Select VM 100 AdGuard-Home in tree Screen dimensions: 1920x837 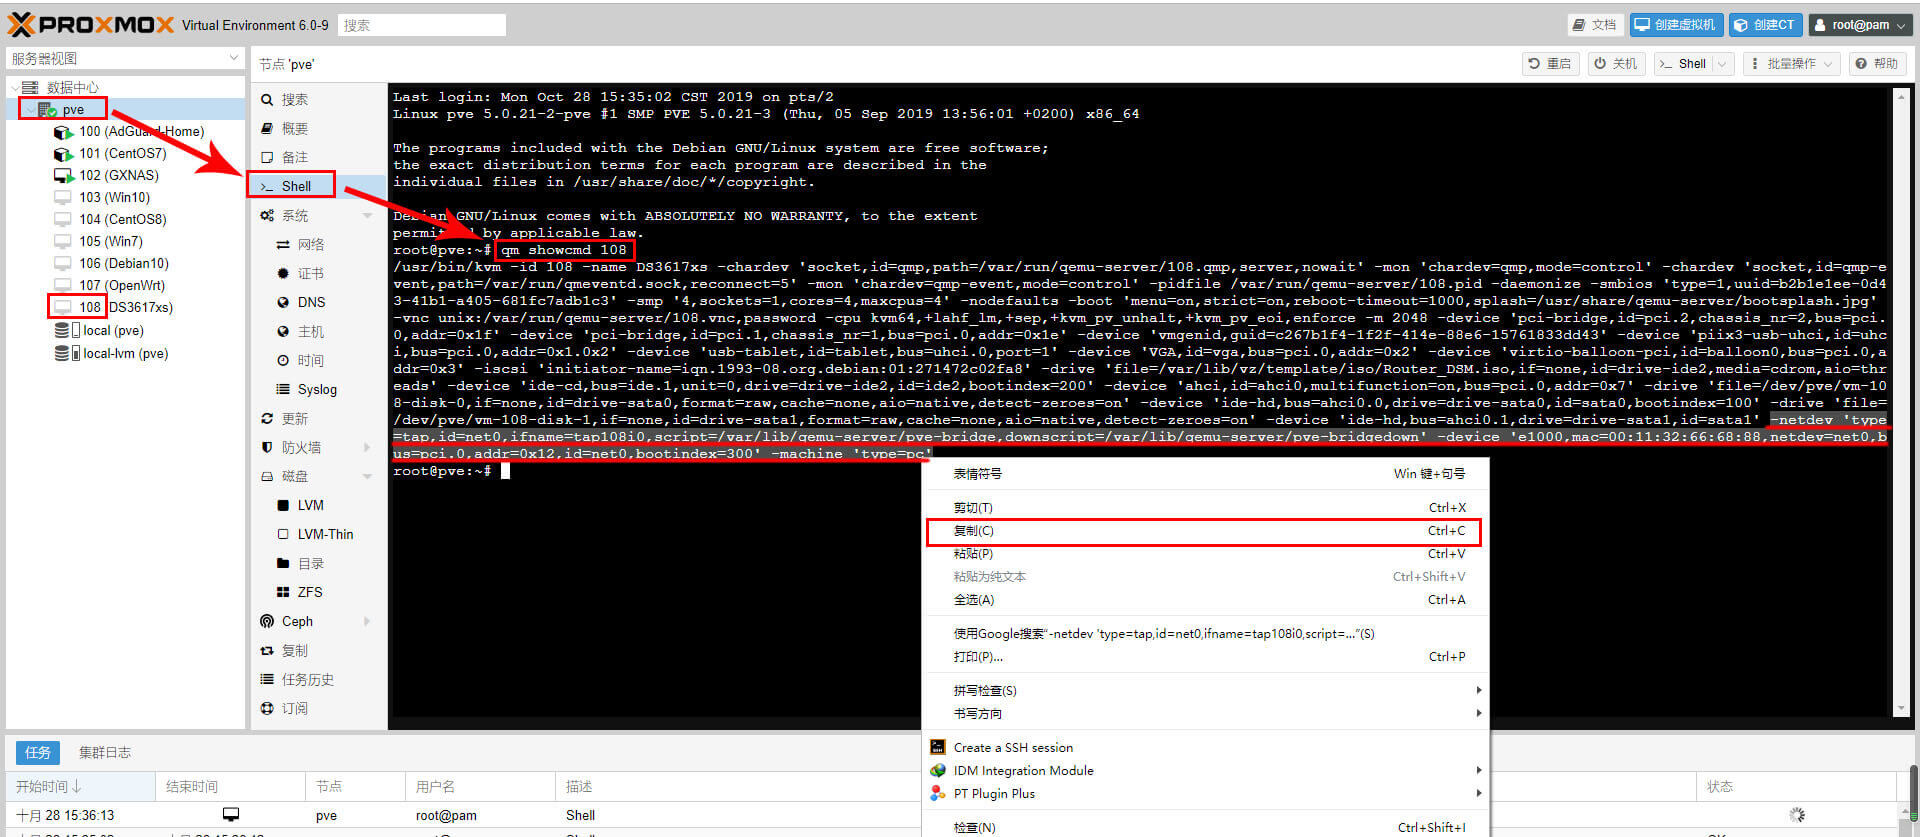[x=141, y=131]
